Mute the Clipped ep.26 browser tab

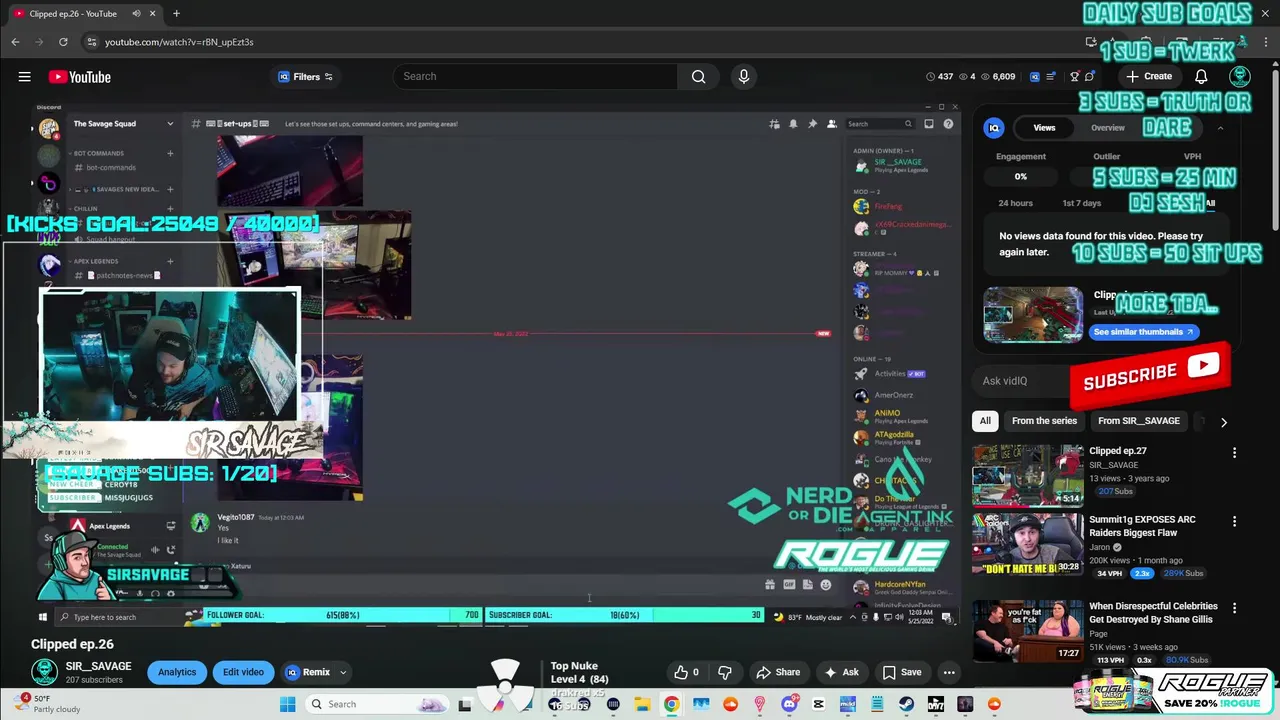click(136, 13)
